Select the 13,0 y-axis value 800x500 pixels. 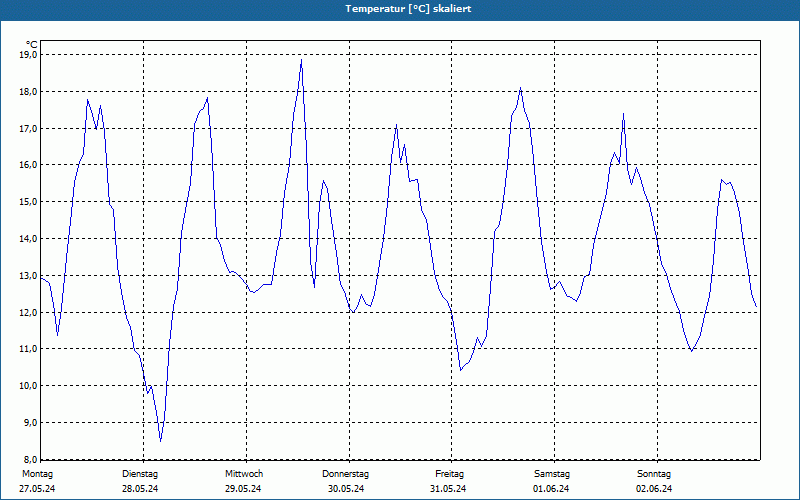pyautogui.click(x=29, y=276)
